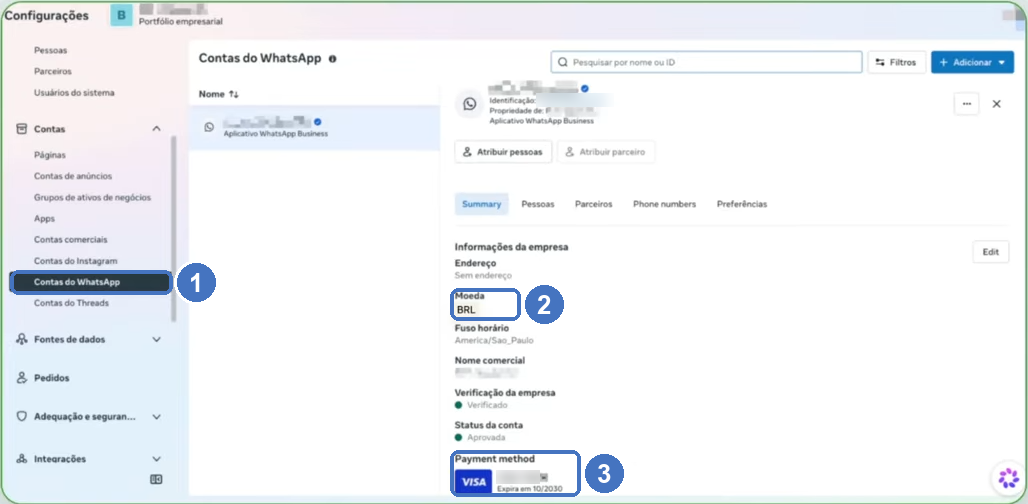Screen dimensions: 1028x504
Task: Open Parceiros in the sidebar
Action: pos(52,71)
